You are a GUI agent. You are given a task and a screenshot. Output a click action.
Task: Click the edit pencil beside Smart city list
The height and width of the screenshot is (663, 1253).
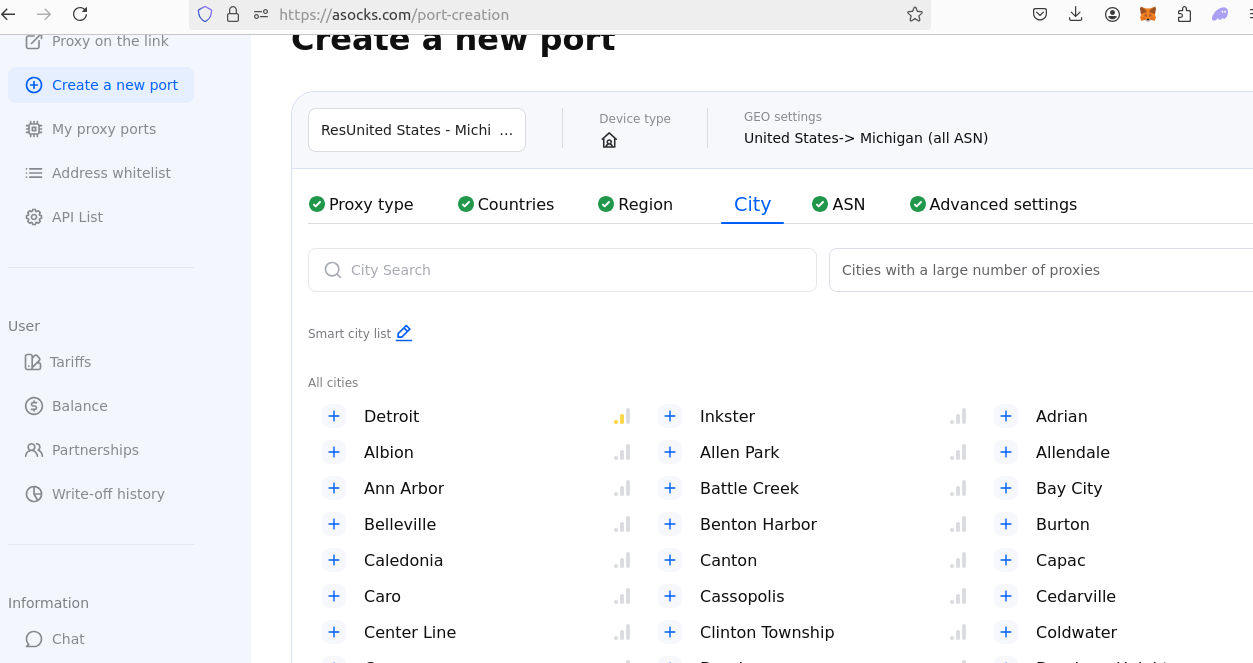[x=404, y=333]
